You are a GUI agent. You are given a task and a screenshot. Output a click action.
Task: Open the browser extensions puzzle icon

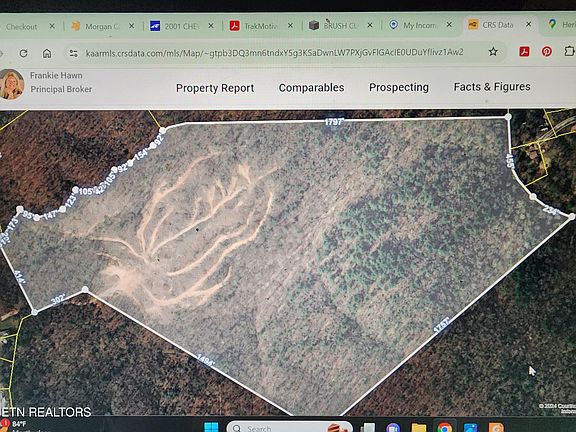click(x=569, y=51)
